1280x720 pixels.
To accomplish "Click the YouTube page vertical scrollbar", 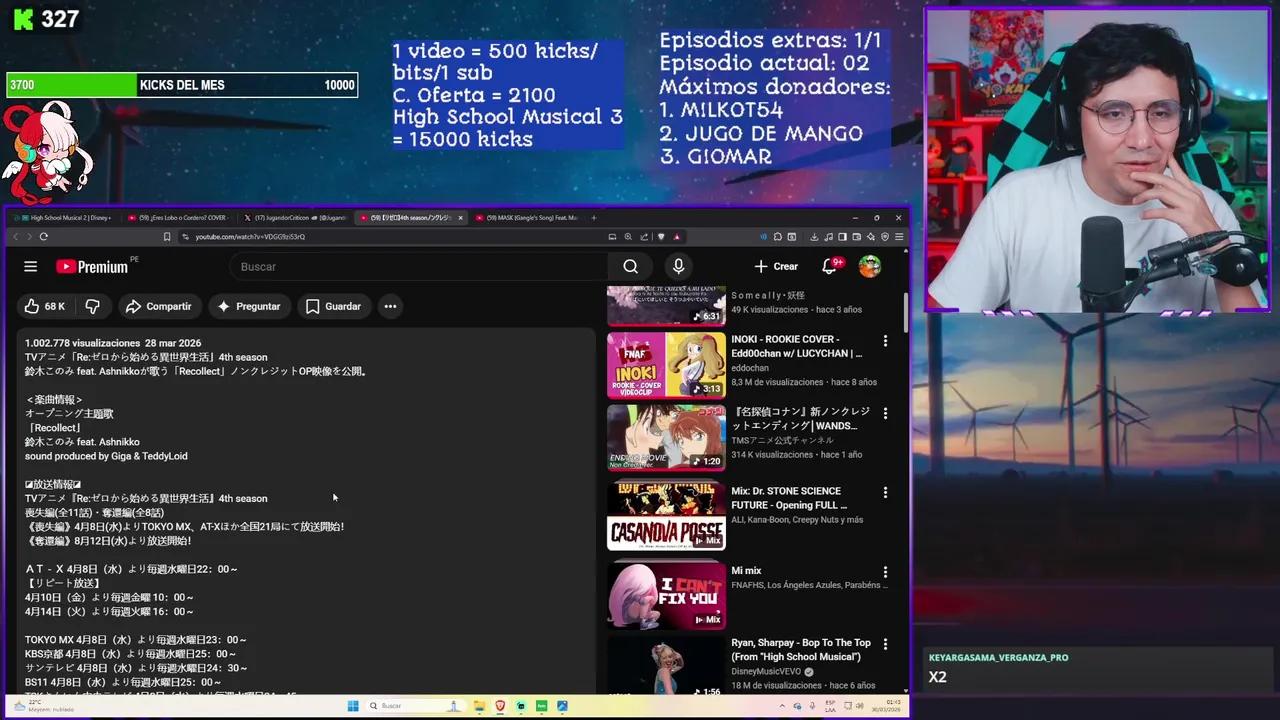I will tap(905, 312).
